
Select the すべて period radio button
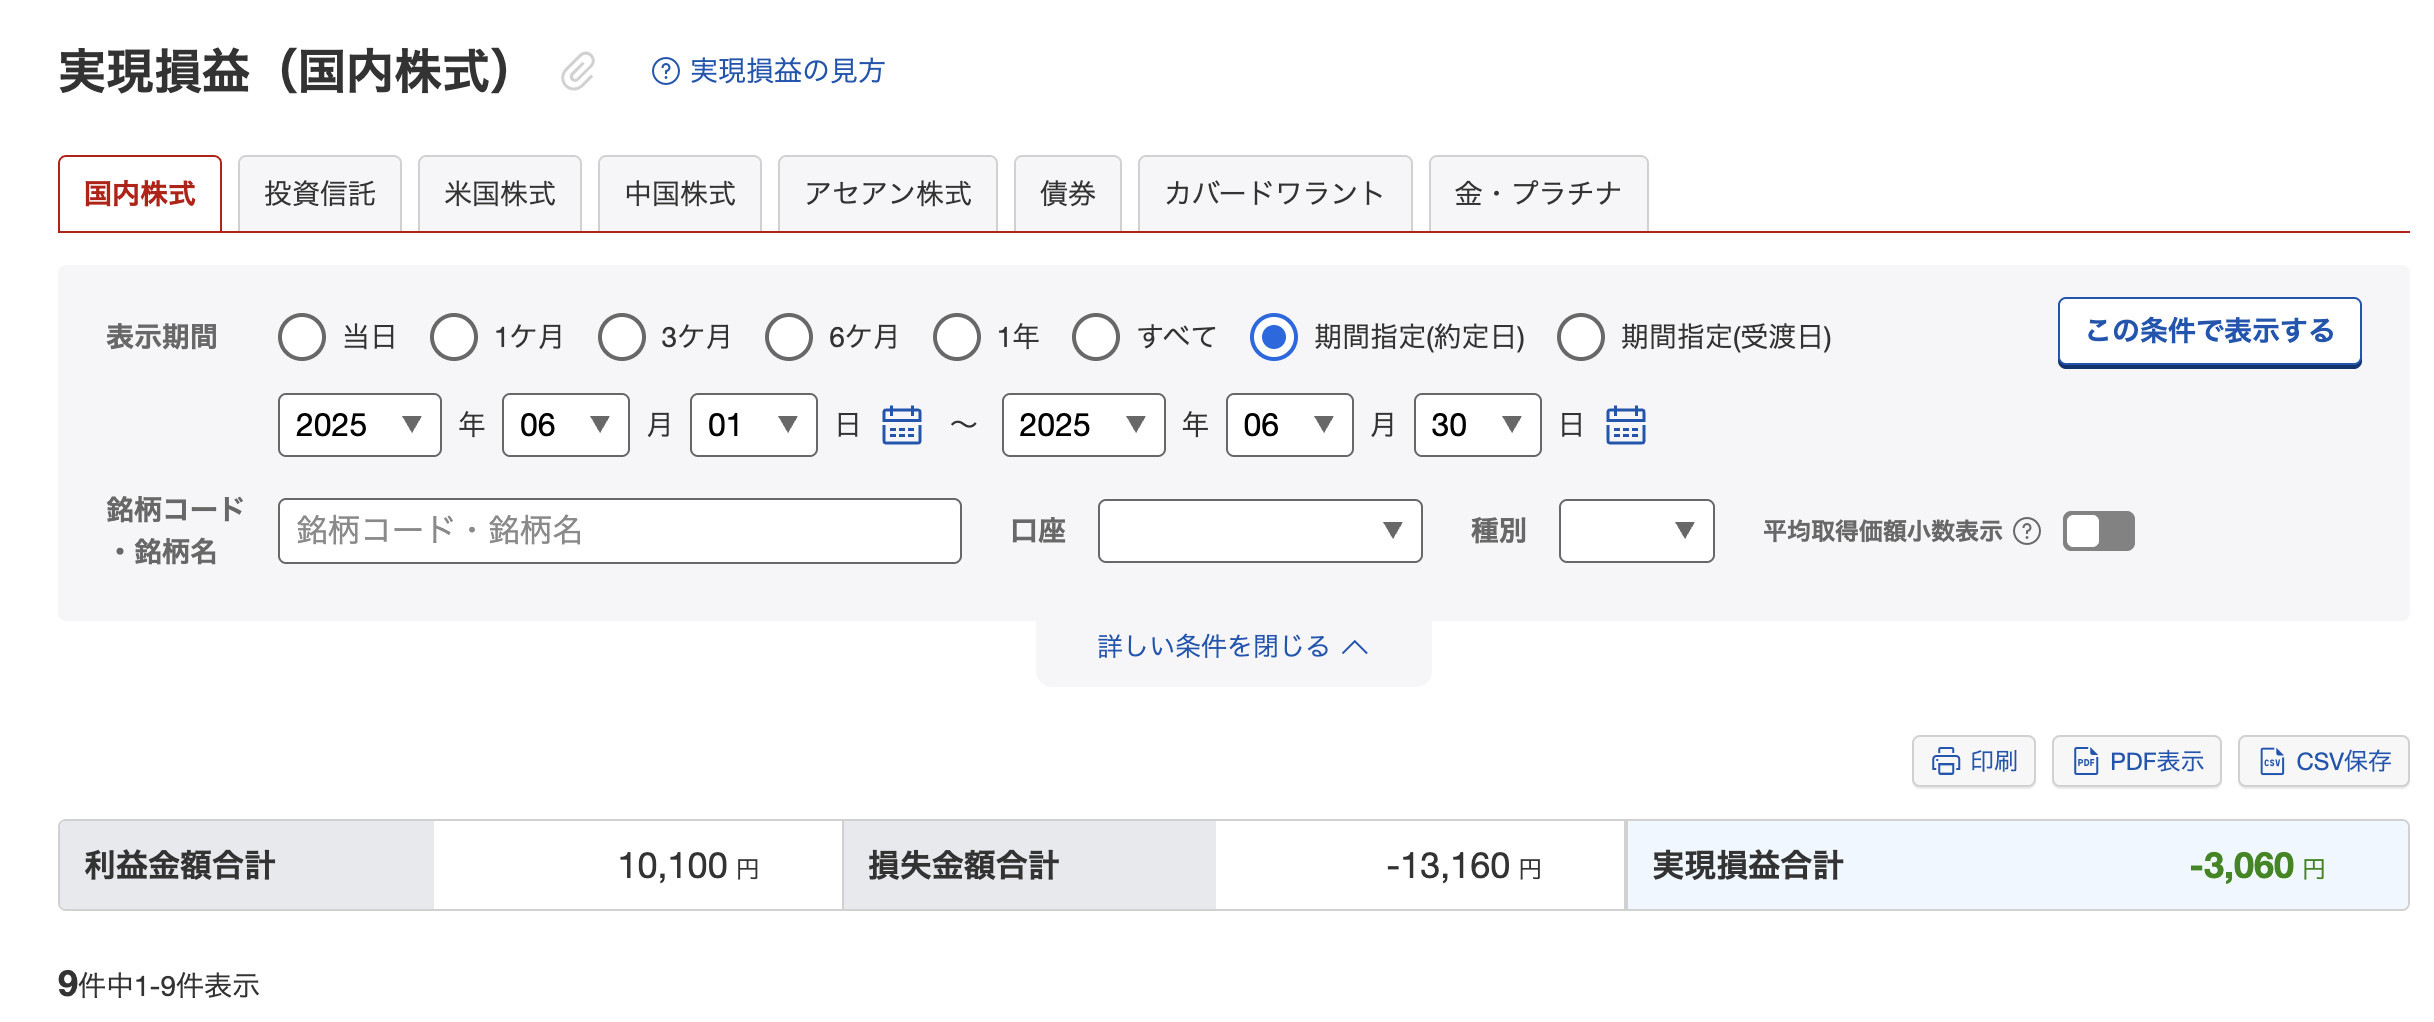point(1097,338)
